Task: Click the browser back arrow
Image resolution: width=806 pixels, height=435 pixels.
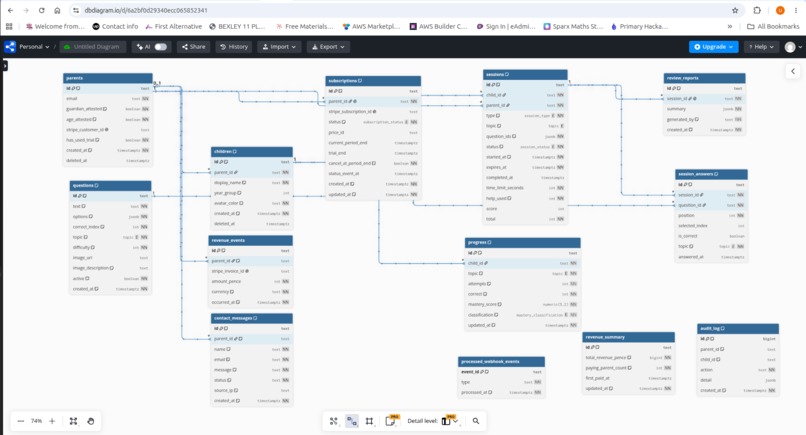Action: (10, 10)
